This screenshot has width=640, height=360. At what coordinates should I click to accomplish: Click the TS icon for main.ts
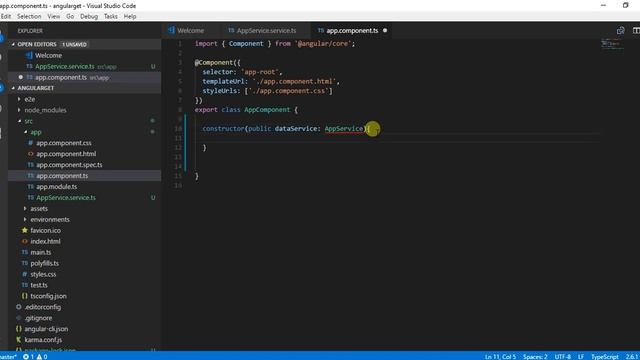24,252
